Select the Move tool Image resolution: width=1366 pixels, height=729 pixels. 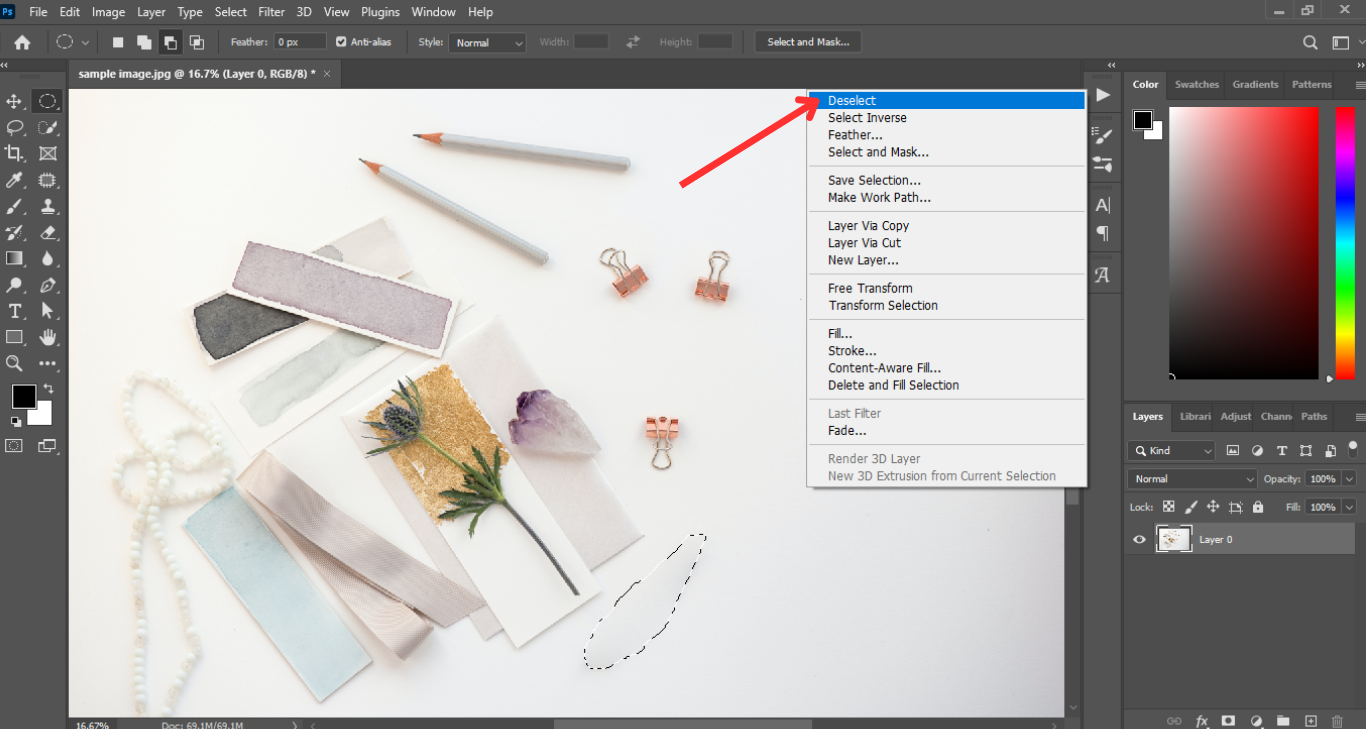pyautogui.click(x=15, y=101)
